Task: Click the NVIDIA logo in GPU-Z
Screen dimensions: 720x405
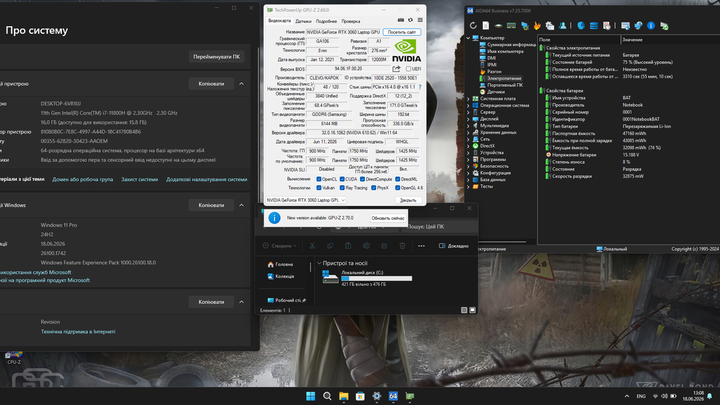Action: pyautogui.click(x=406, y=51)
